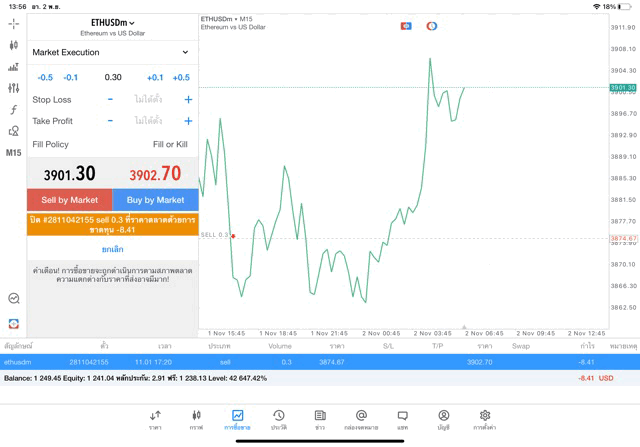Image resolution: width=640 pixels, height=447 pixels.
Task: Open the indicators (f) icon
Action: click(x=13, y=110)
